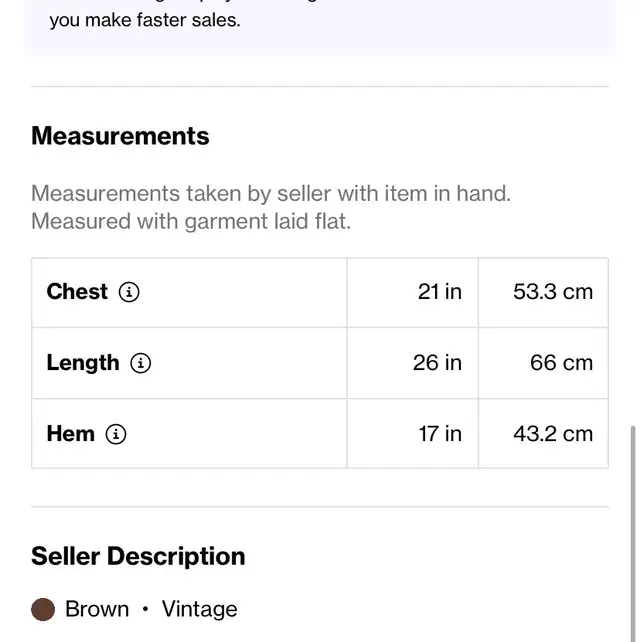Click the Vintage tag text
640x642 pixels.
pos(199,609)
